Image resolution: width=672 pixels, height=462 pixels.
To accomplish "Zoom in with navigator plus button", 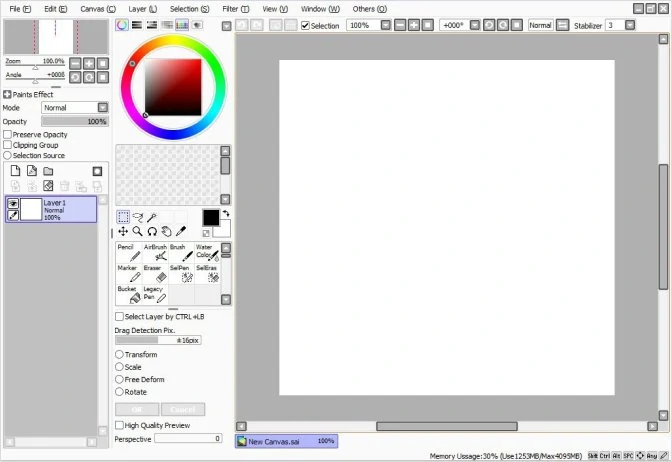I will (89, 64).
